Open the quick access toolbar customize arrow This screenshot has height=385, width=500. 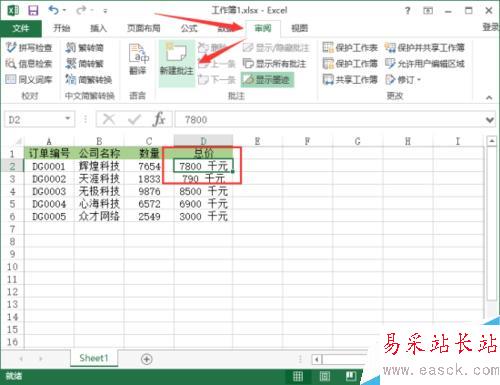[x=105, y=11]
